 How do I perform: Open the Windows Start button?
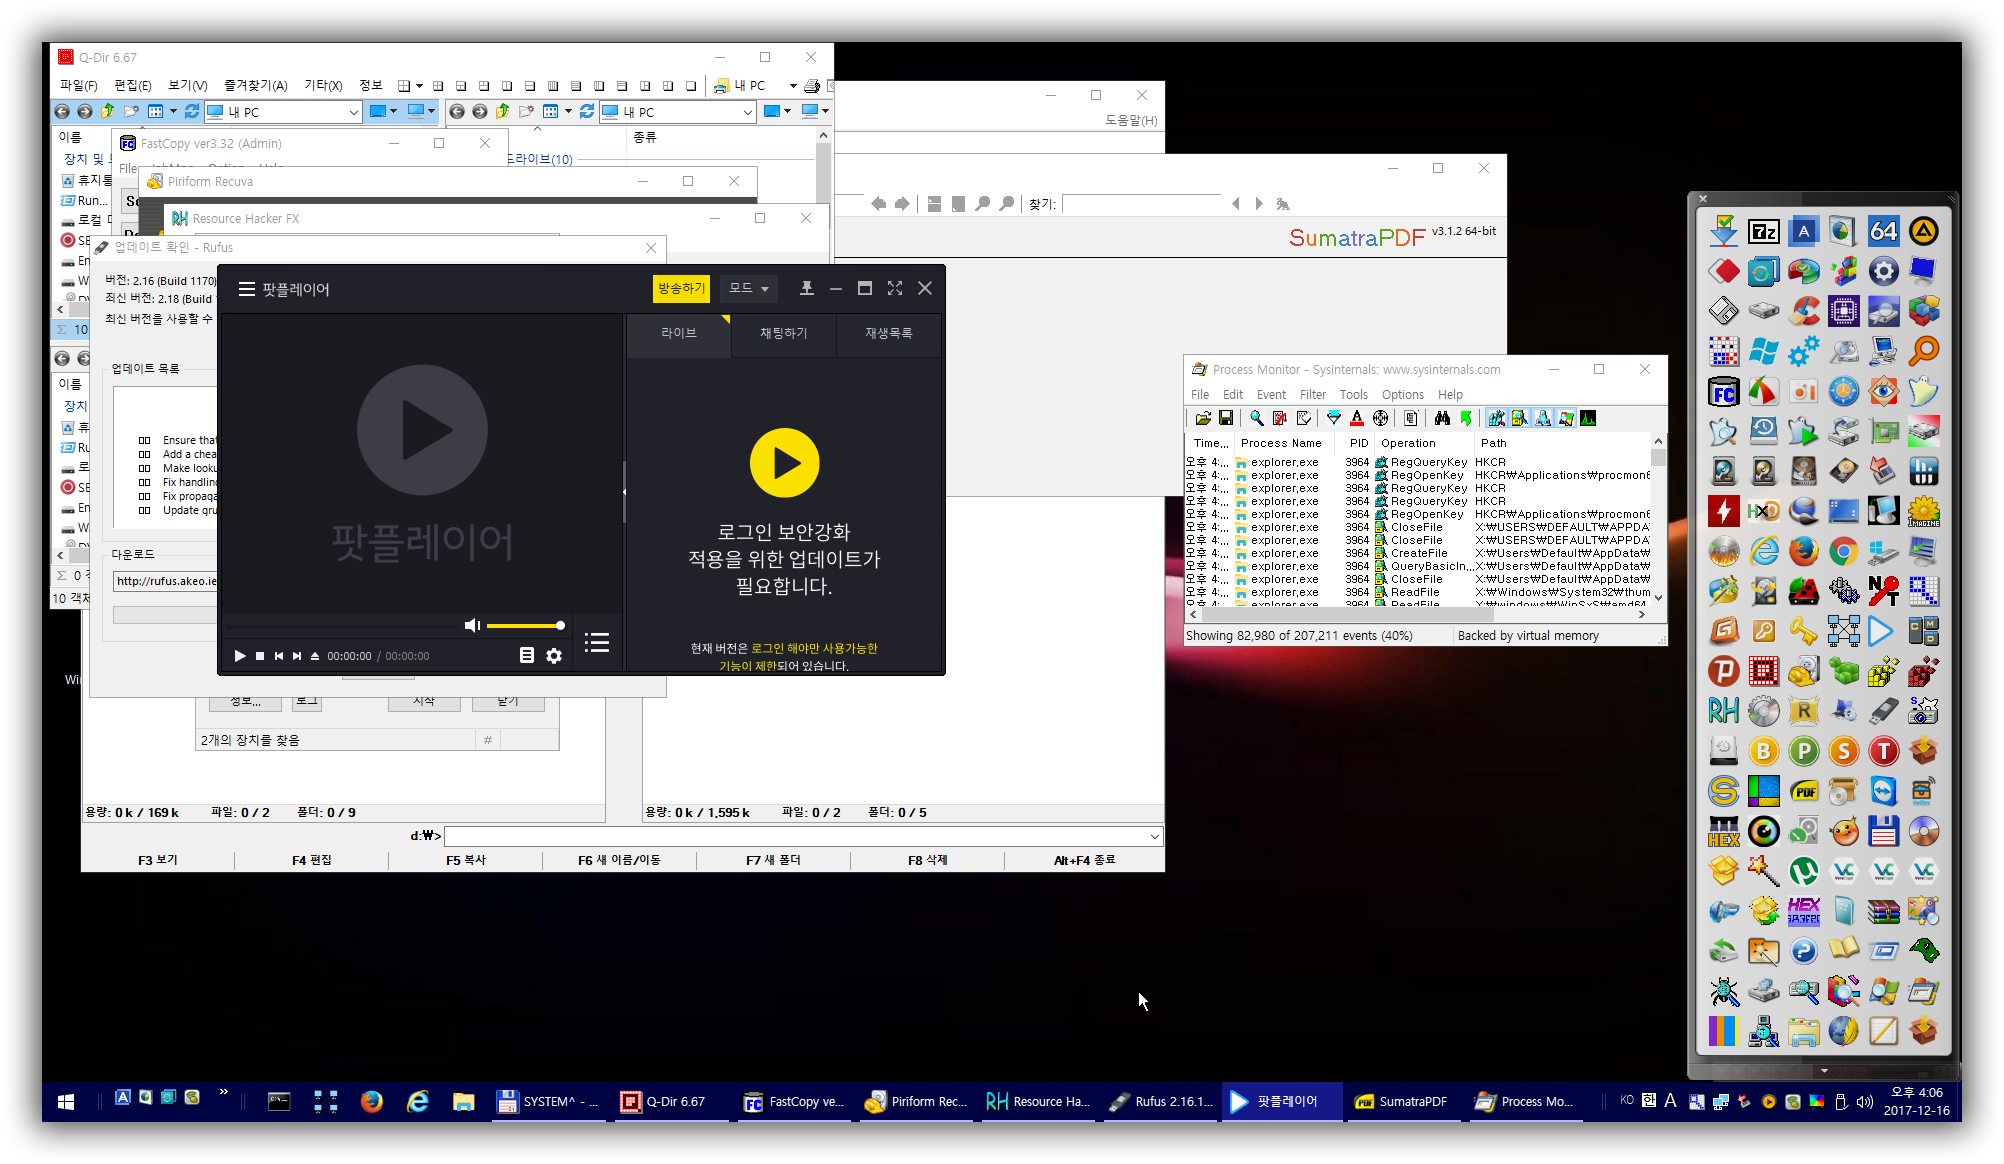[x=66, y=1101]
